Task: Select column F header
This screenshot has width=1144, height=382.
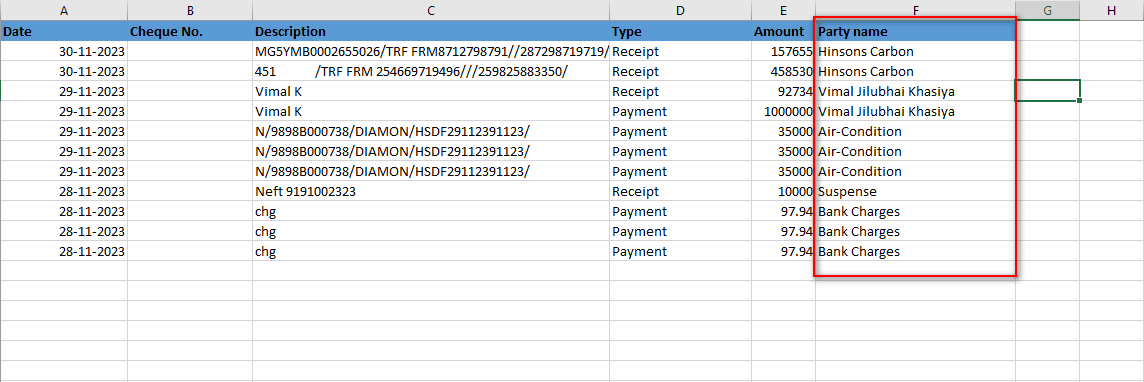Action: pos(915,10)
